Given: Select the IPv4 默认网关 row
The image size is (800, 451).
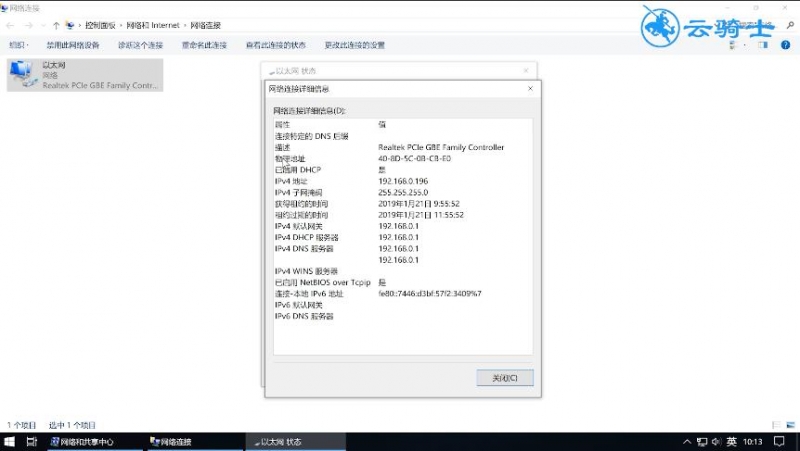Looking at the screenshot, I should [x=403, y=226].
